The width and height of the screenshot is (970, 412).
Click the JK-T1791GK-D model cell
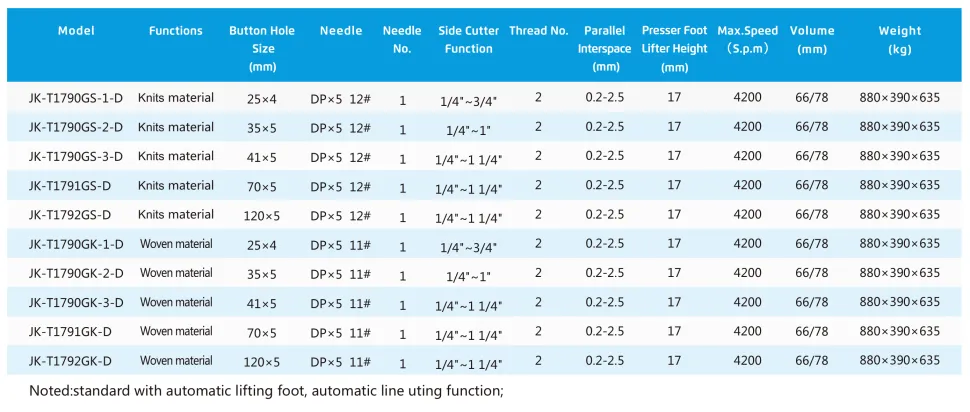70,331
